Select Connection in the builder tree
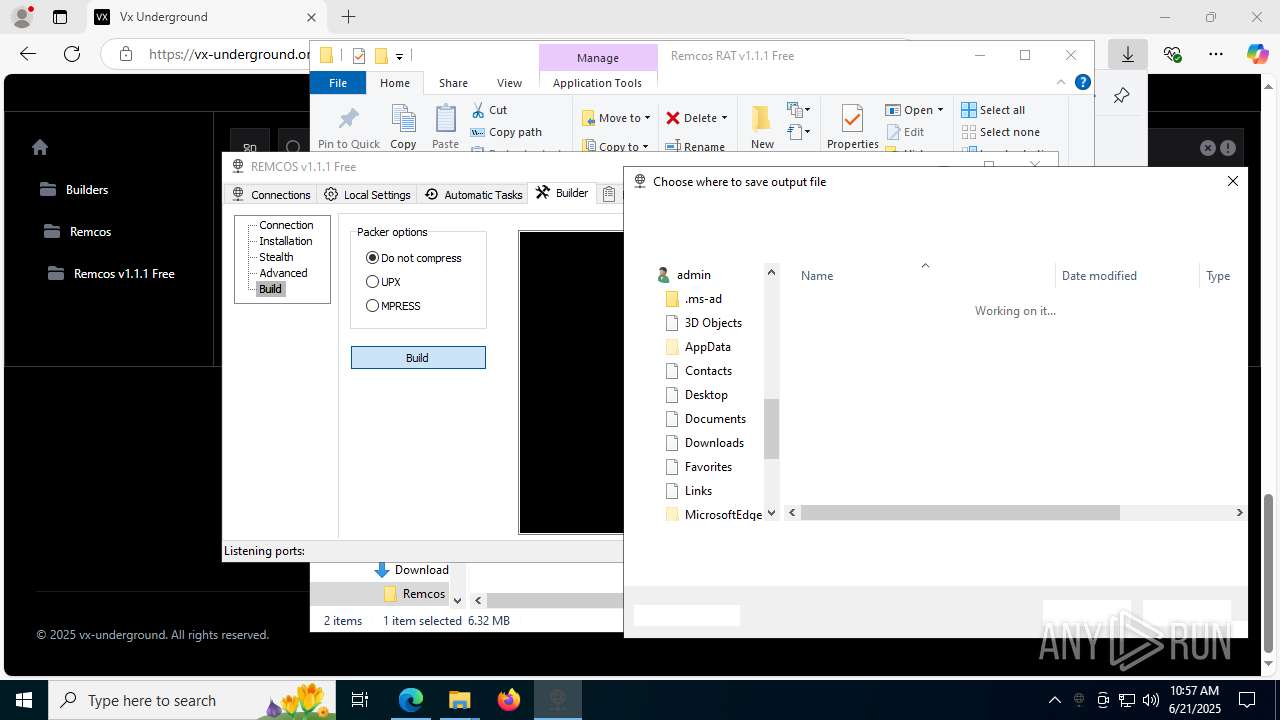Image resolution: width=1280 pixels, height=720 pixels. point(286,225)
